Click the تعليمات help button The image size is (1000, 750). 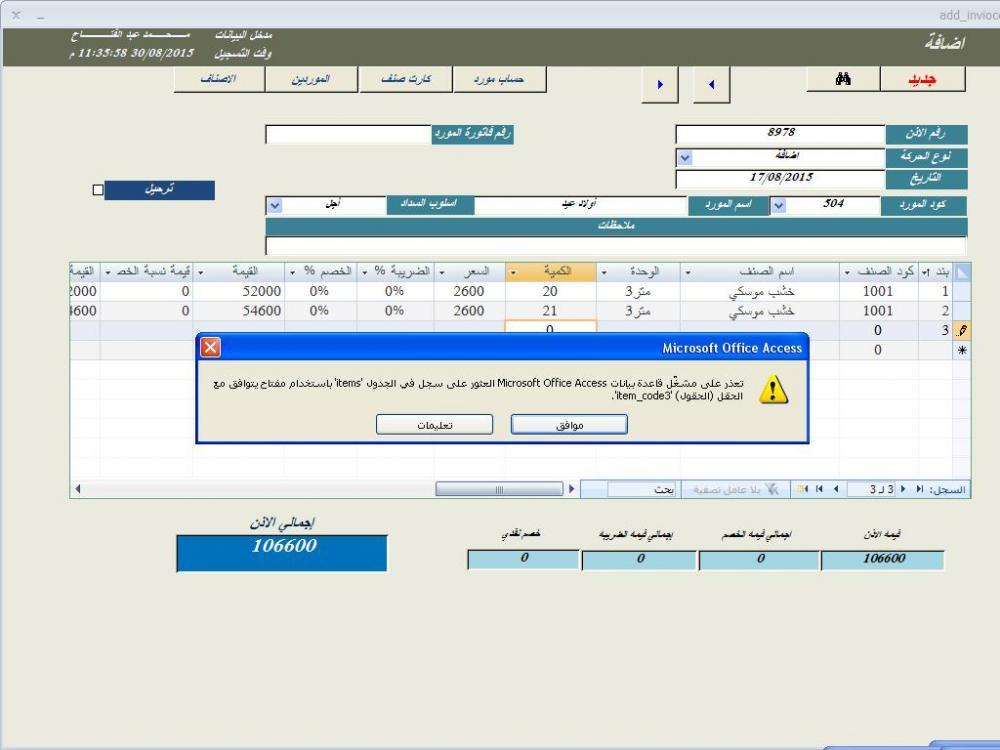(x=434, y=425)
